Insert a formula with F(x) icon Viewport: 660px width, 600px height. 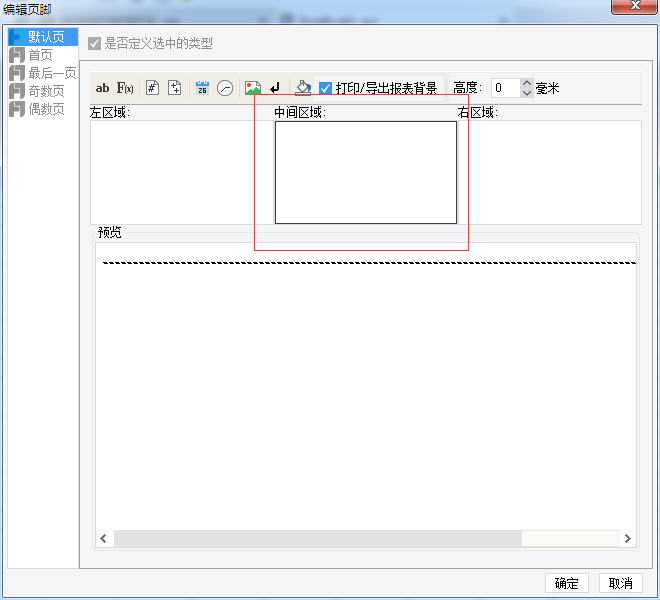point(125,88)
